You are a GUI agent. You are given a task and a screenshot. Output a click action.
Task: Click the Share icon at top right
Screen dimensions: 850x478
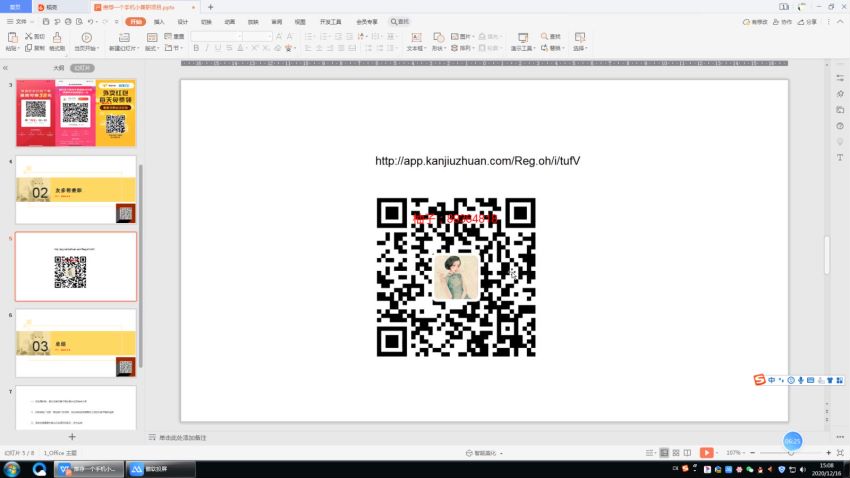pyautogui.click(x=801, y=22)
